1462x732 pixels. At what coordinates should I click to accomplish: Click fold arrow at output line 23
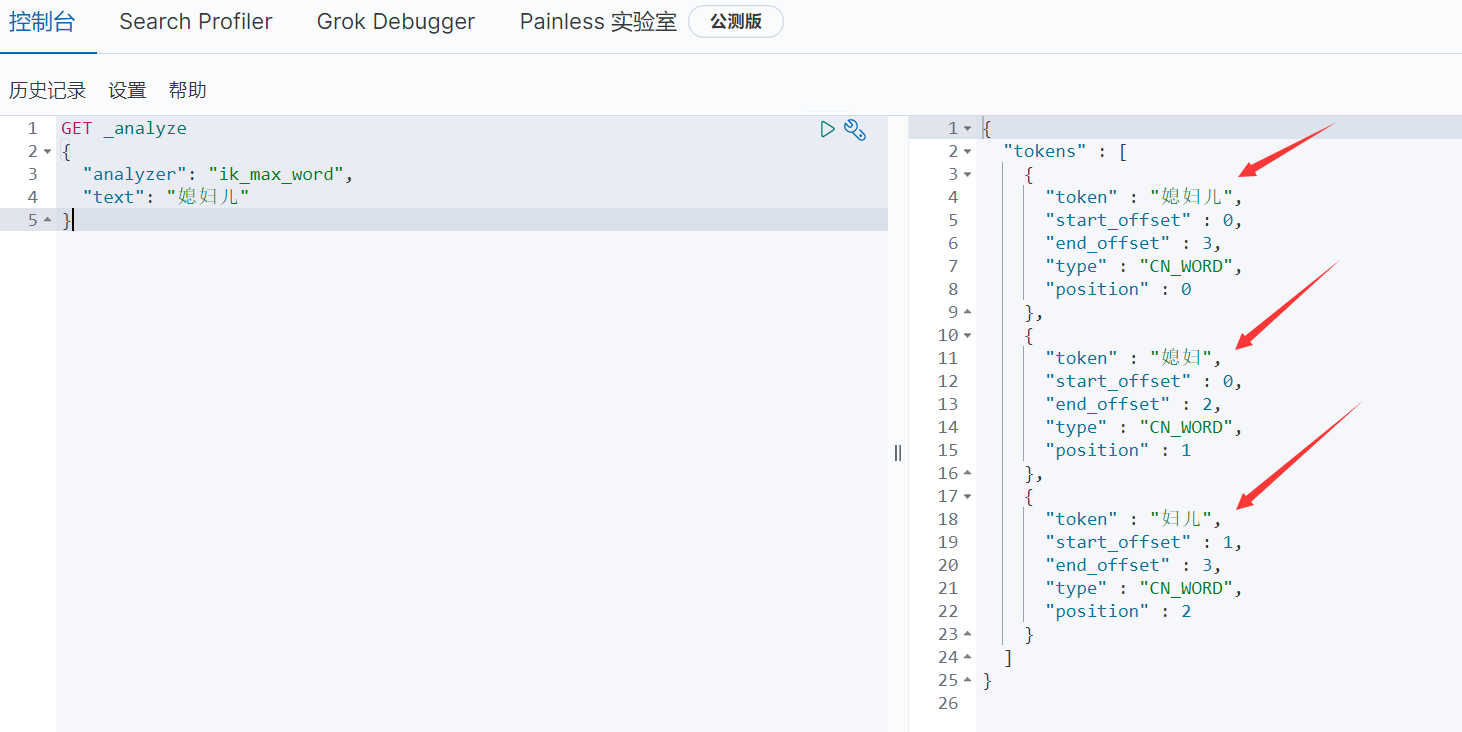click(x=967, y=634)
